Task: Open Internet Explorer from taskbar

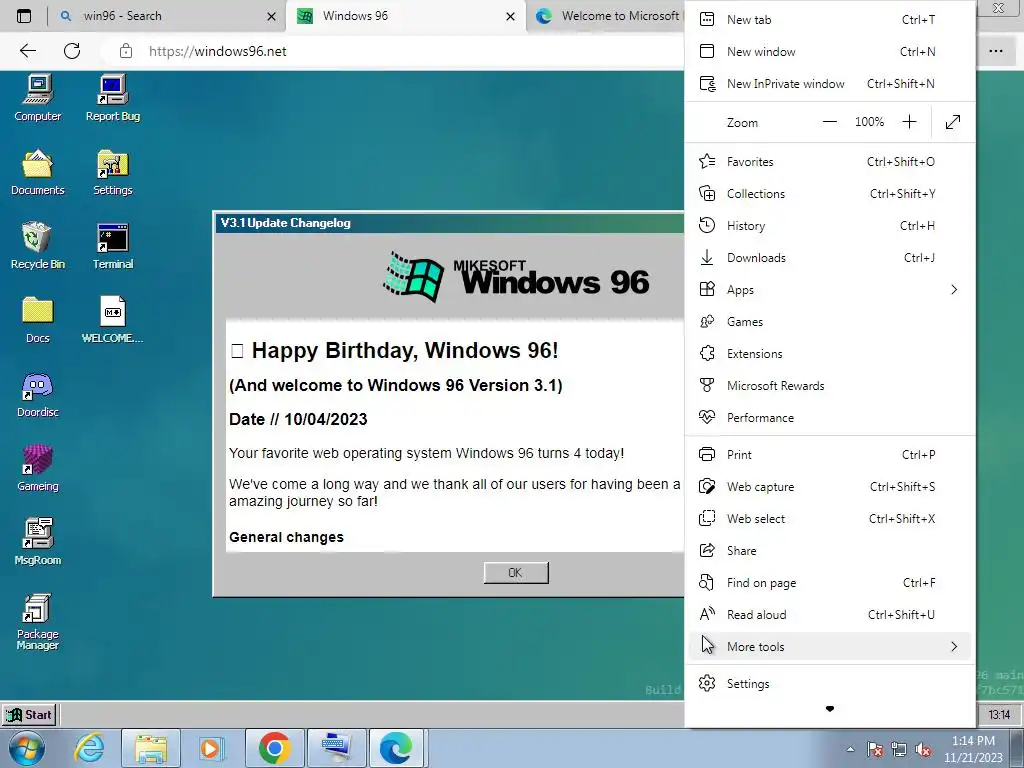Action: 89,748
